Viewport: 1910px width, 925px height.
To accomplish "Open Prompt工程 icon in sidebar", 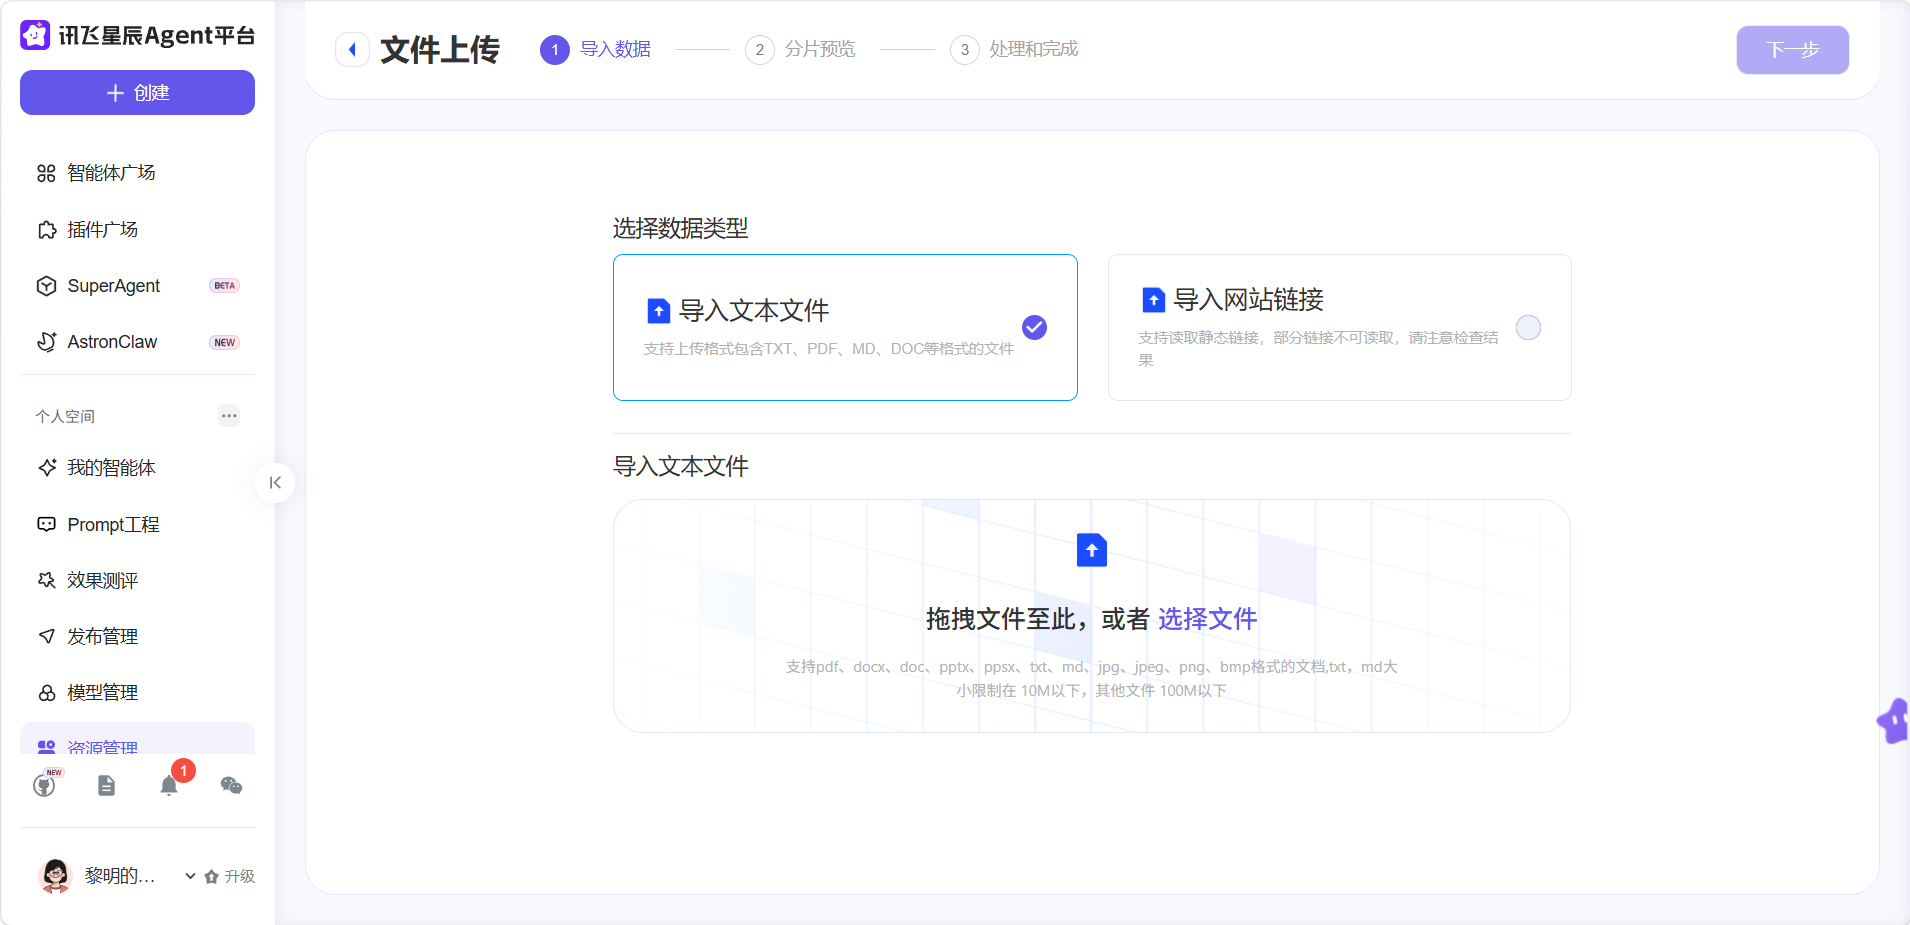I will coord(46,524).
